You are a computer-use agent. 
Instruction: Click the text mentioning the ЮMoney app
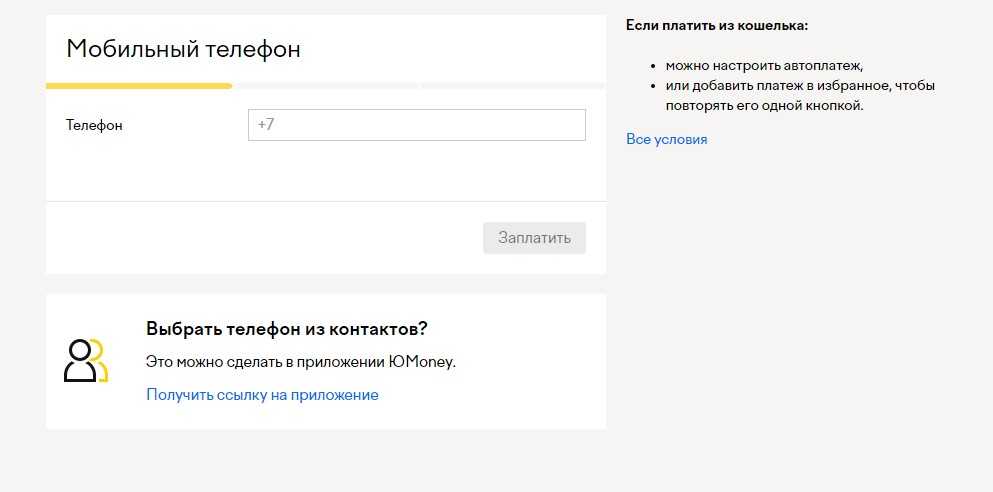[x=301, y=362]
